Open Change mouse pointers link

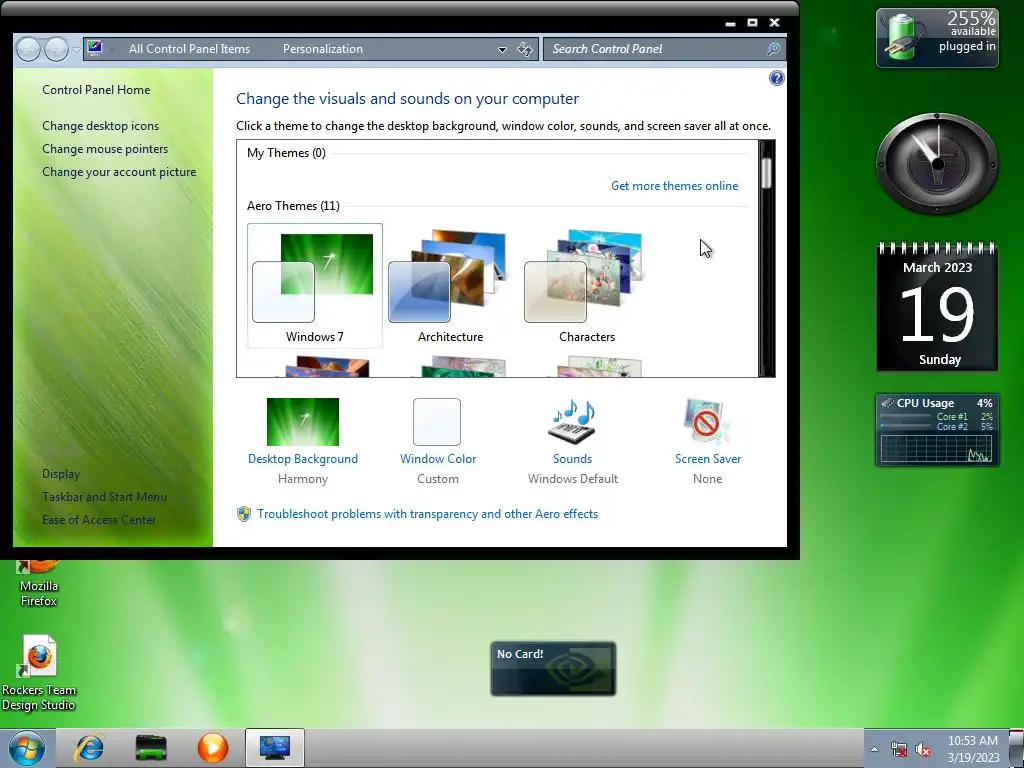[105, 149]
